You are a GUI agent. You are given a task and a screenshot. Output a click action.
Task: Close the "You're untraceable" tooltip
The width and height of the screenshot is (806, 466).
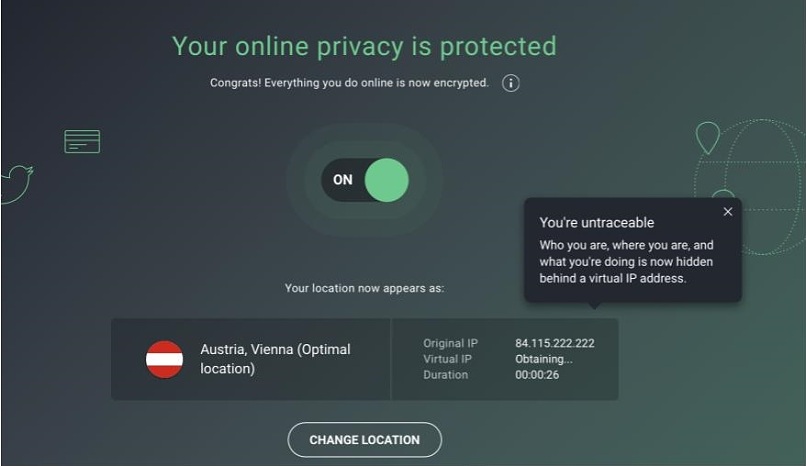tap(728, 212)
